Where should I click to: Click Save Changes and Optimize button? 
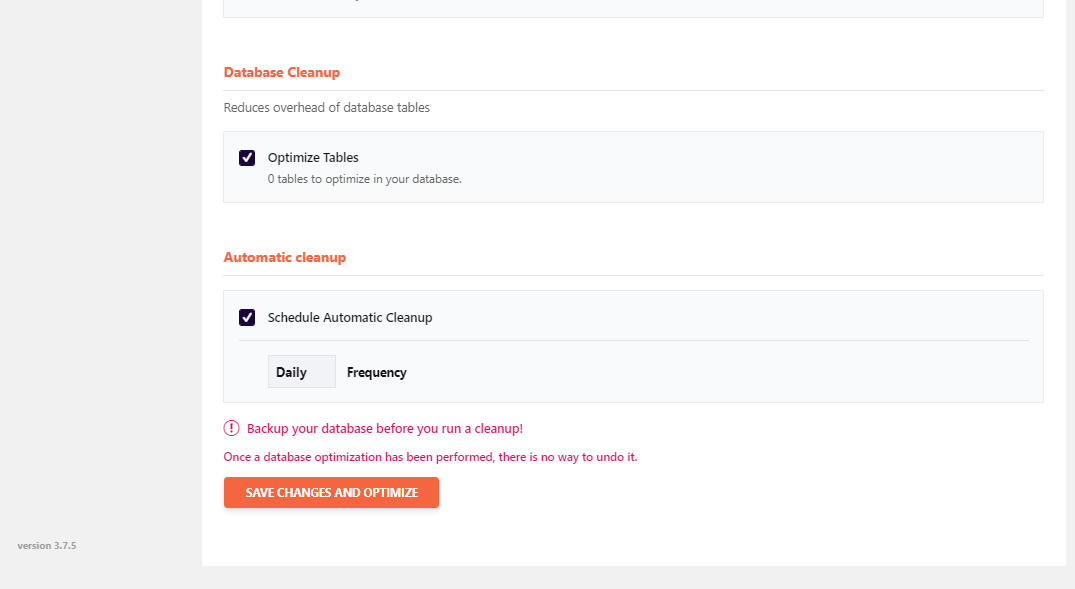[x=331, y=493]
